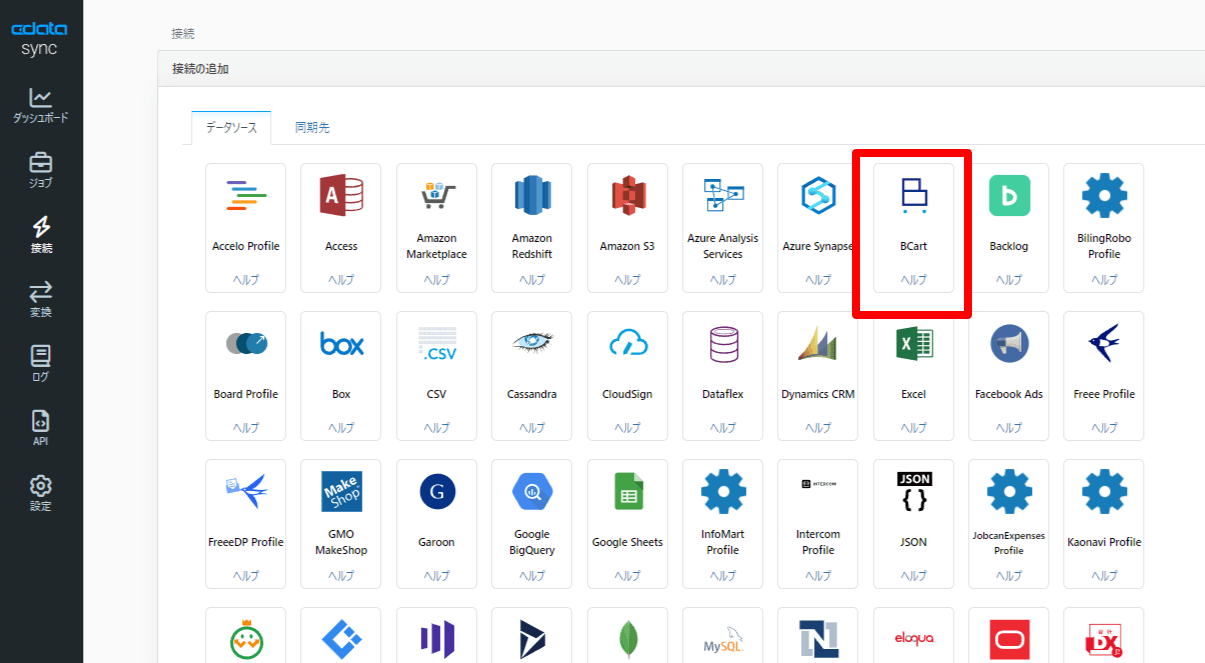Click the Amazon Redshift label text
Viewport: 1205px width, 663px height.
click(x=532, y=246)
